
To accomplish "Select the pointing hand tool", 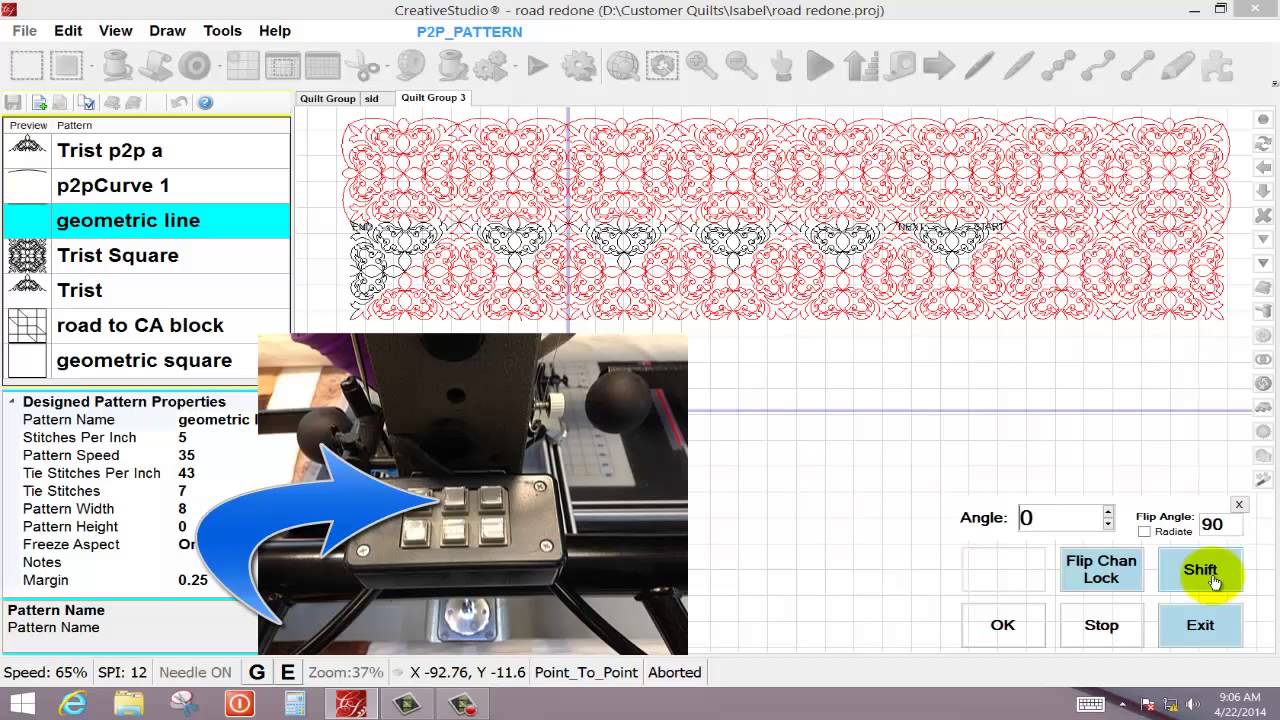I will tap(781, 67).
